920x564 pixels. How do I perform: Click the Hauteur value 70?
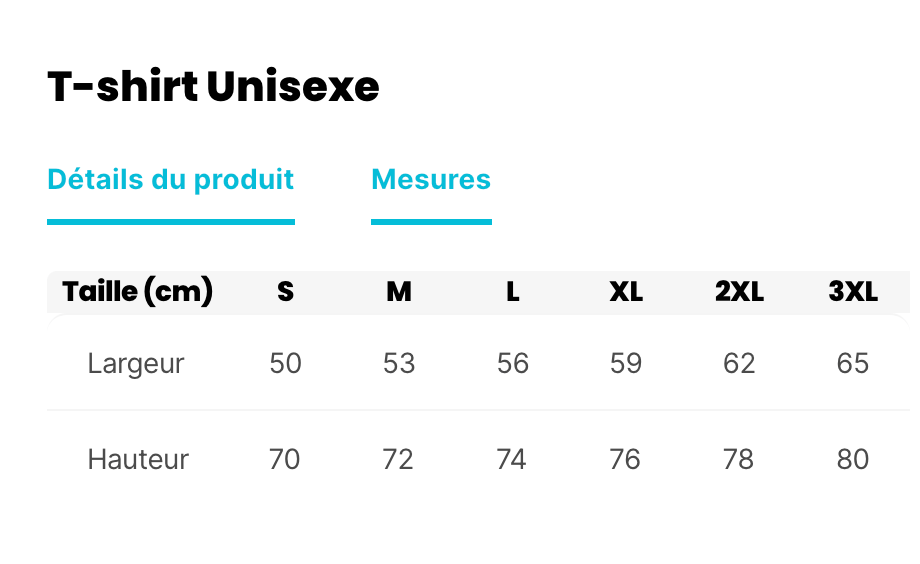[x=285, y=460]
